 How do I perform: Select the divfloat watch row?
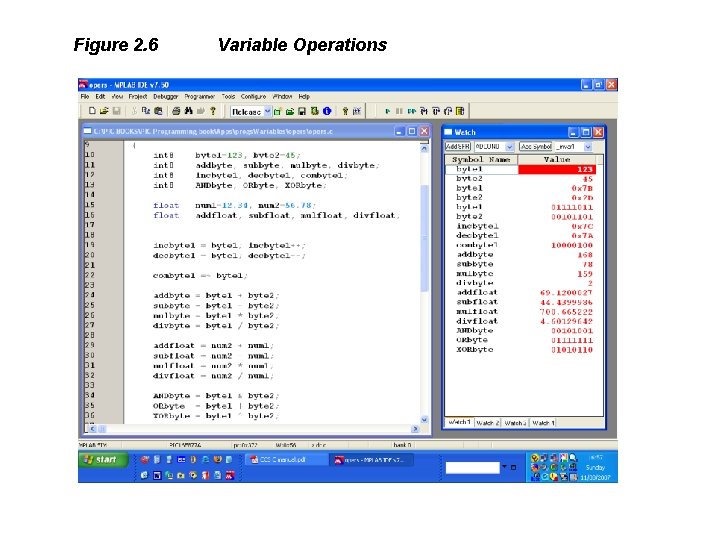point(521,321)
